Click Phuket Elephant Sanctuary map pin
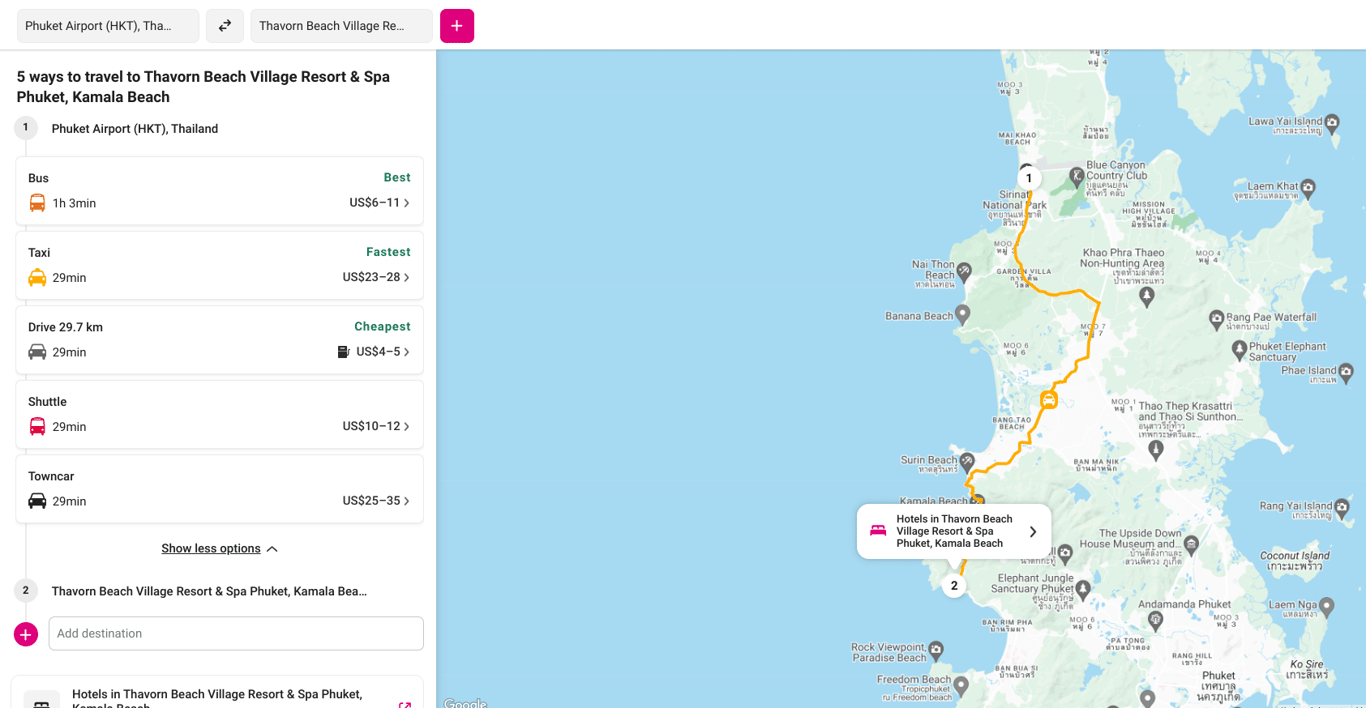The image size is (1366, 708). click(x=1240, y=349)
